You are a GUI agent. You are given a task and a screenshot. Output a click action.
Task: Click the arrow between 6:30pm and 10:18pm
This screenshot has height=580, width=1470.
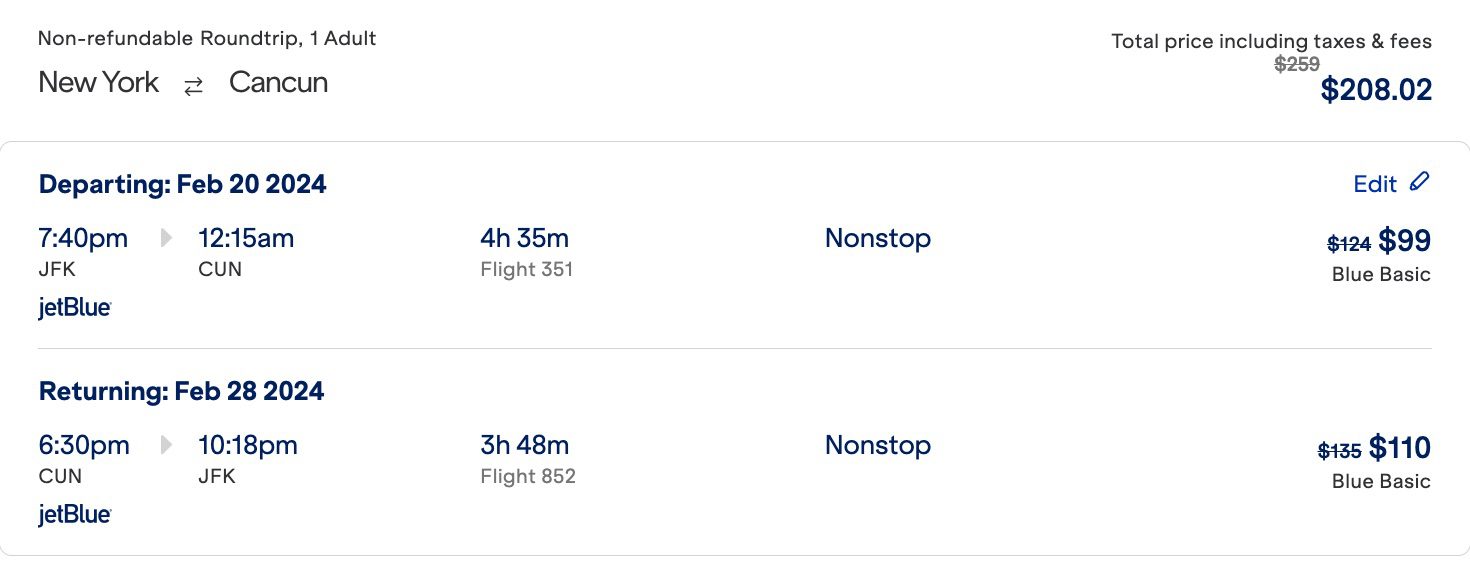165,445
